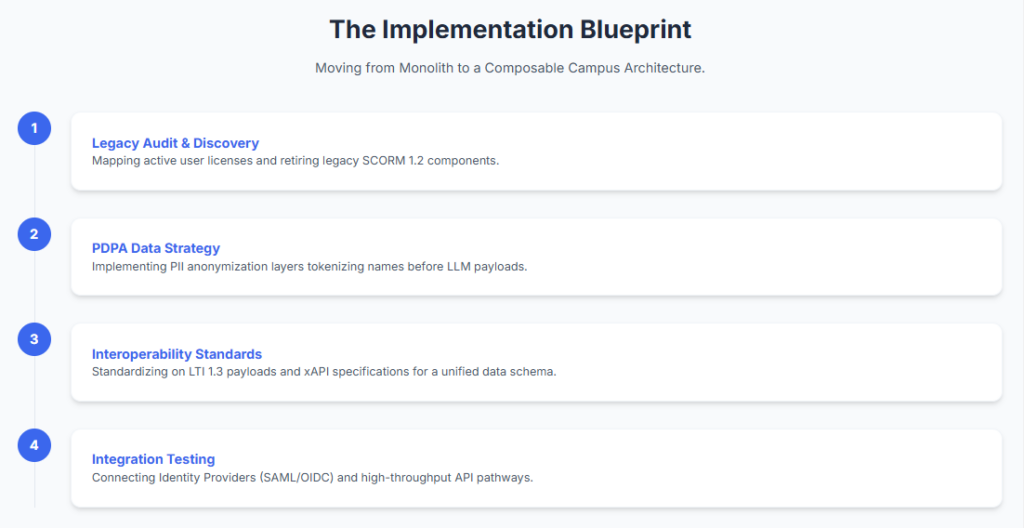Select the Legacy Audit & Discovery heading

coord(175,143)
